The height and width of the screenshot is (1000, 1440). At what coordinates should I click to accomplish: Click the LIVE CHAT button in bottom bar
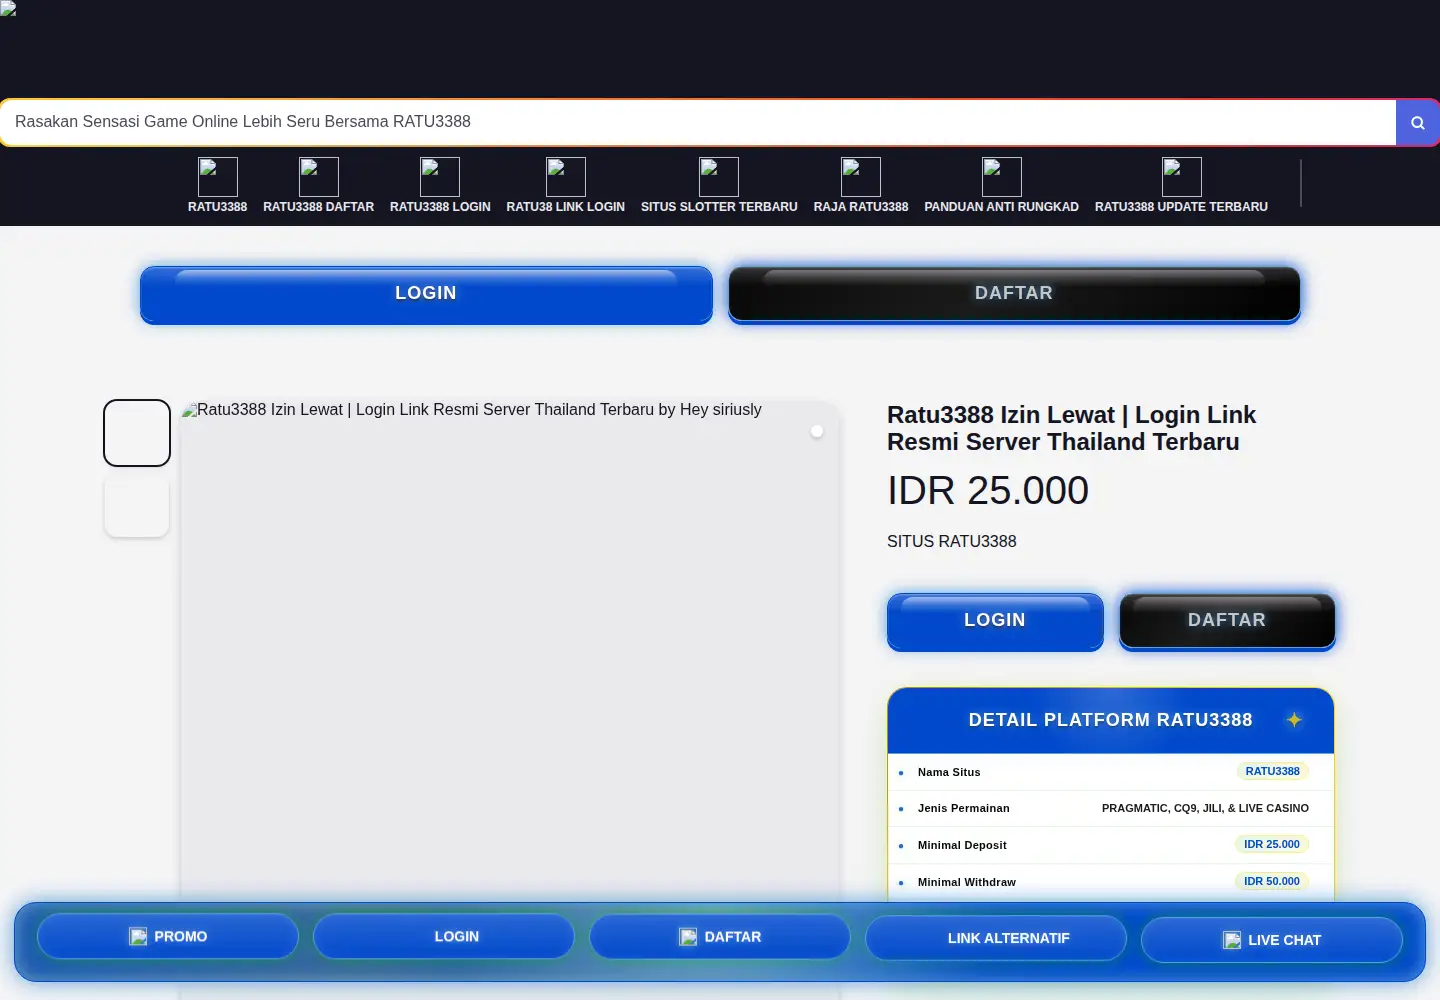pyautogui.click(x=1272, y=940)
